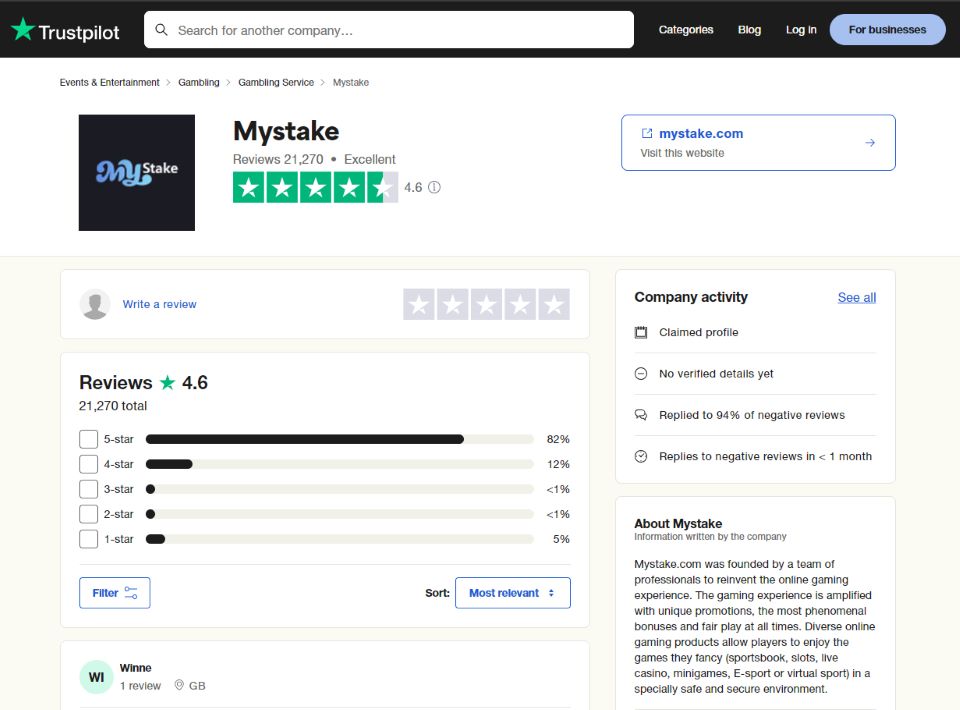Click the Blog menu item
The height and width of the screenshot is (710, 960).
point(749,30)
